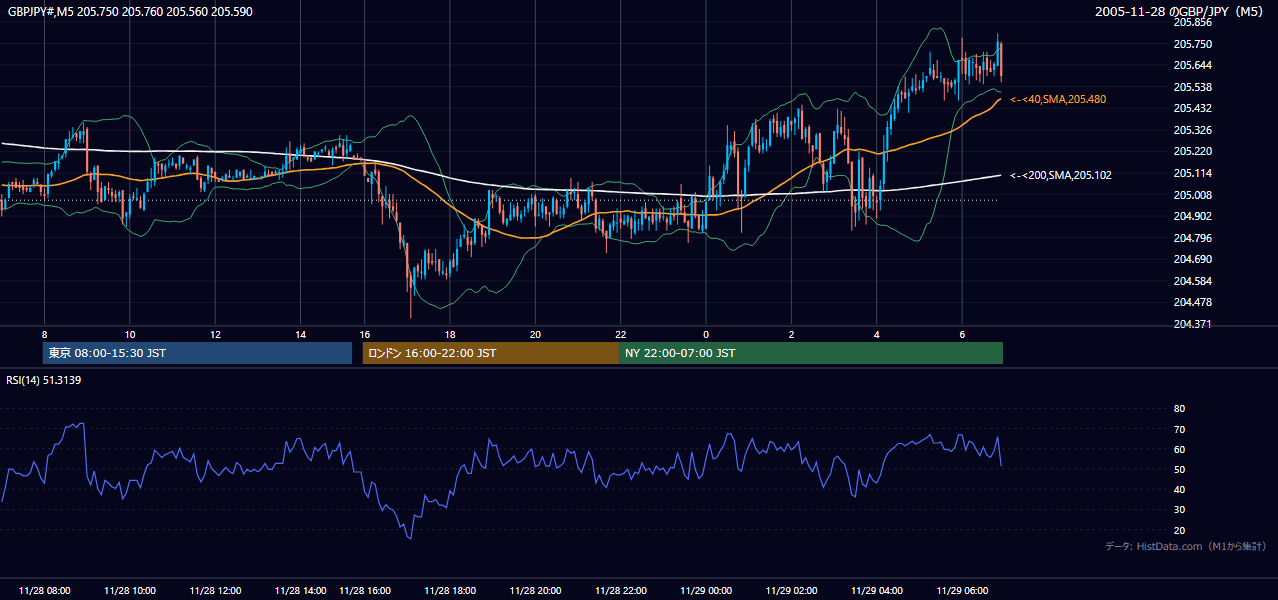Click the 11/29 04:00 time label

pyautogui.click(x=877, y=590)
